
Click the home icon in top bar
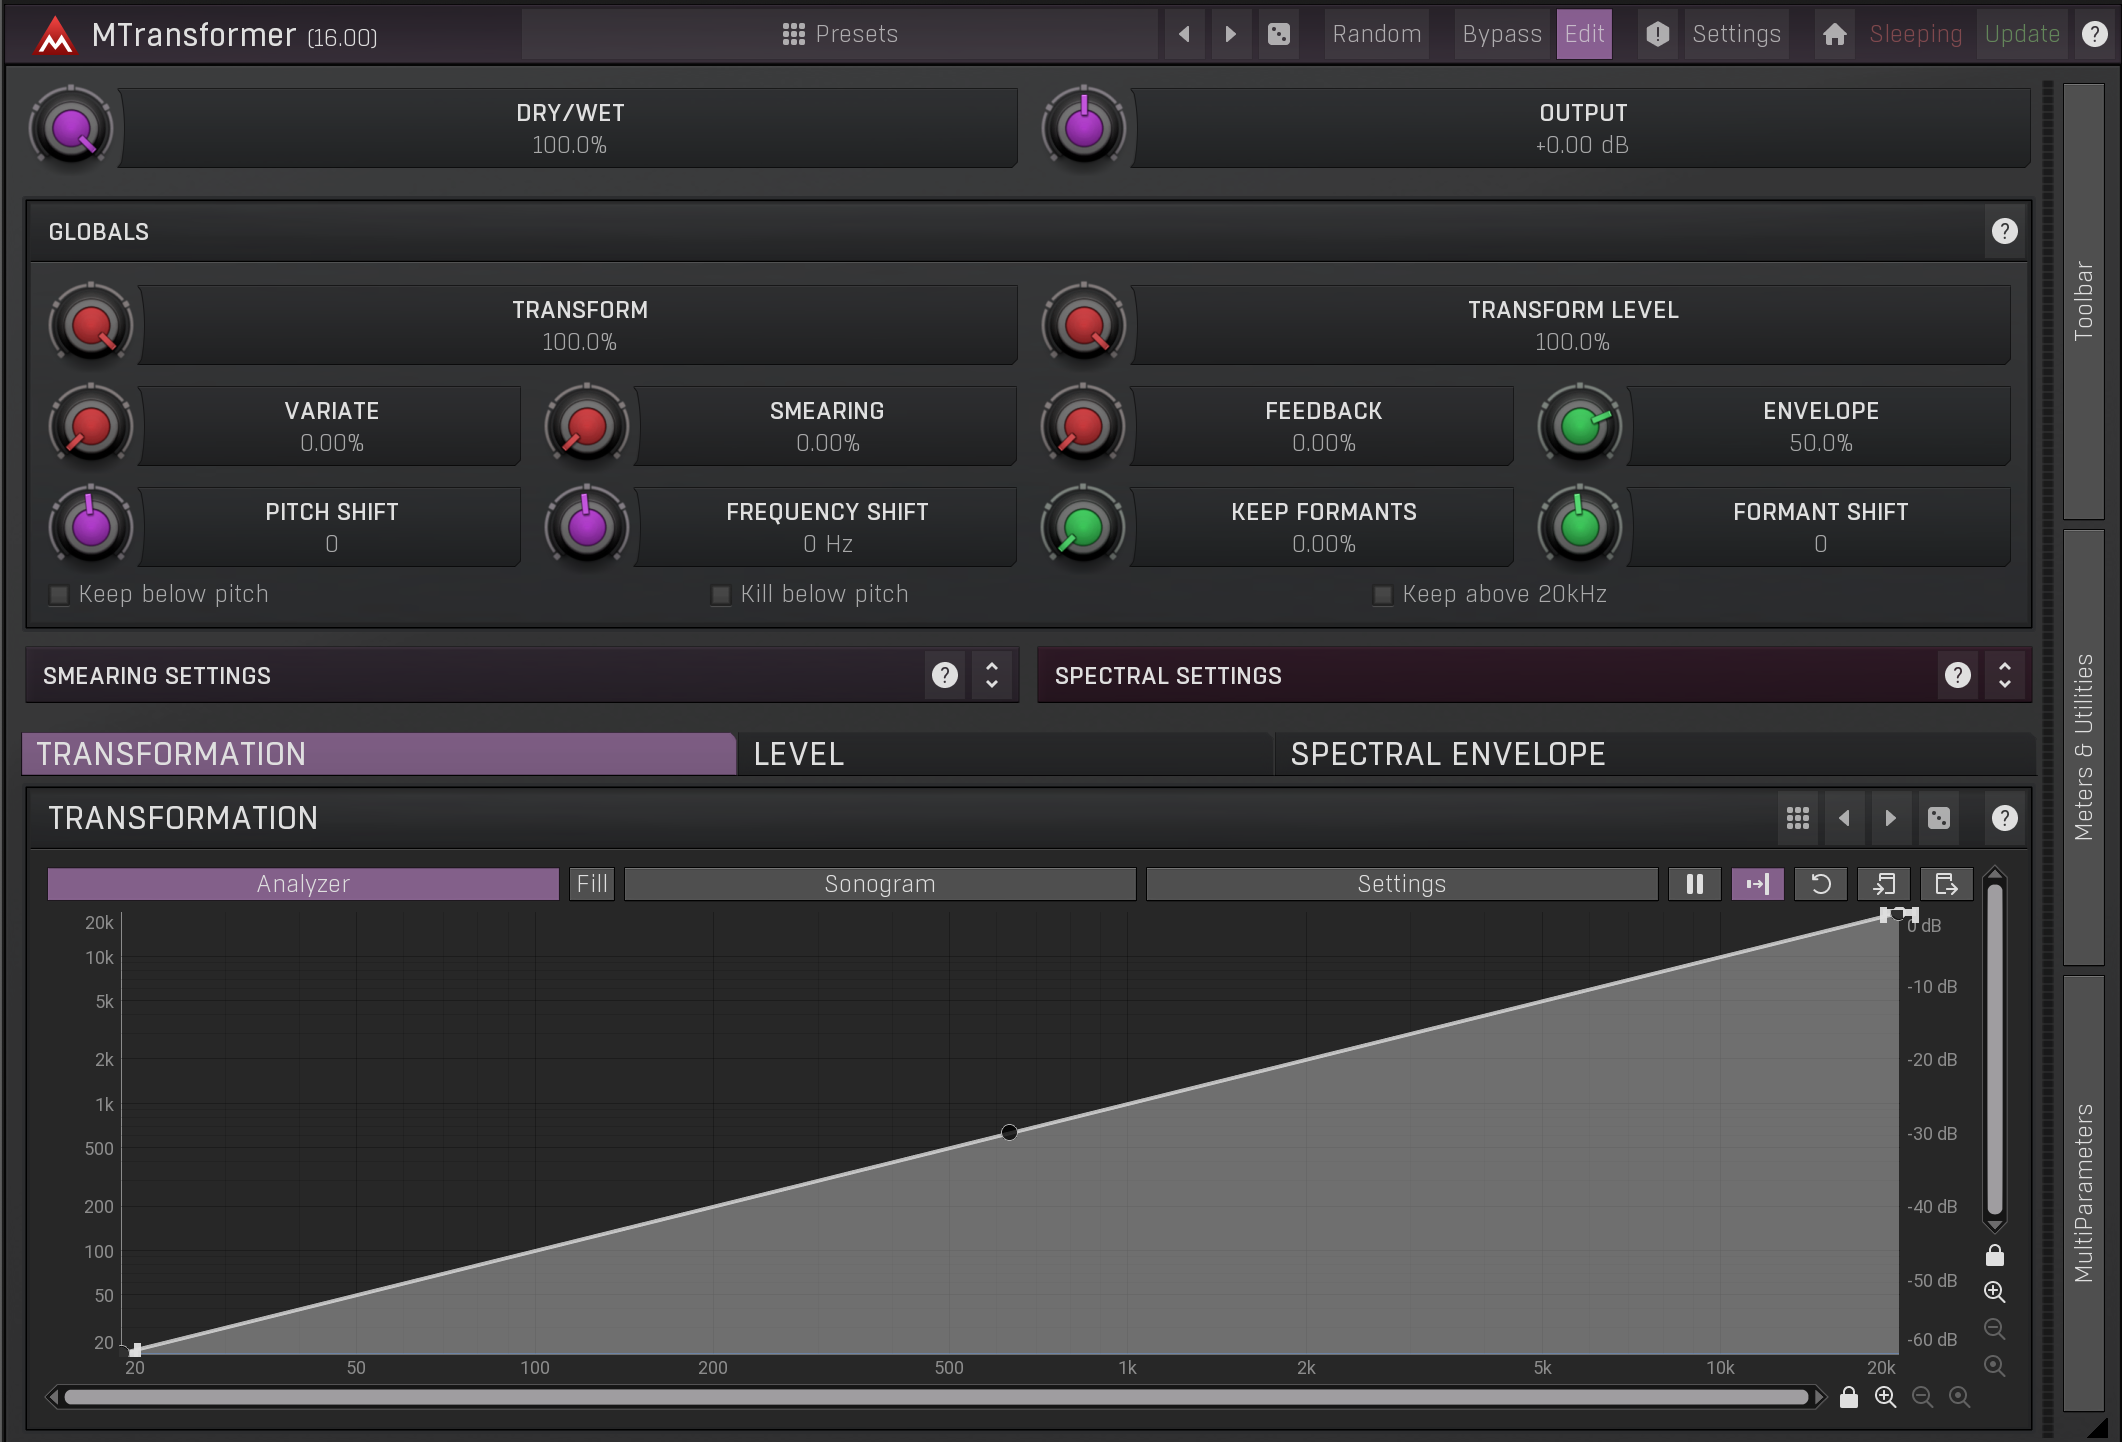[x=1834, y=34]
